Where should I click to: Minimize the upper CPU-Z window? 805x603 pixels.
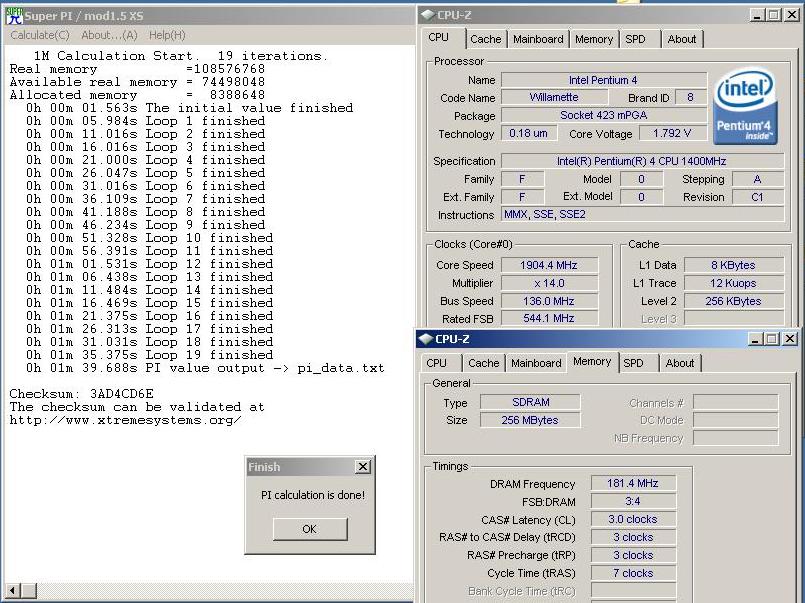tap(756, 15)
